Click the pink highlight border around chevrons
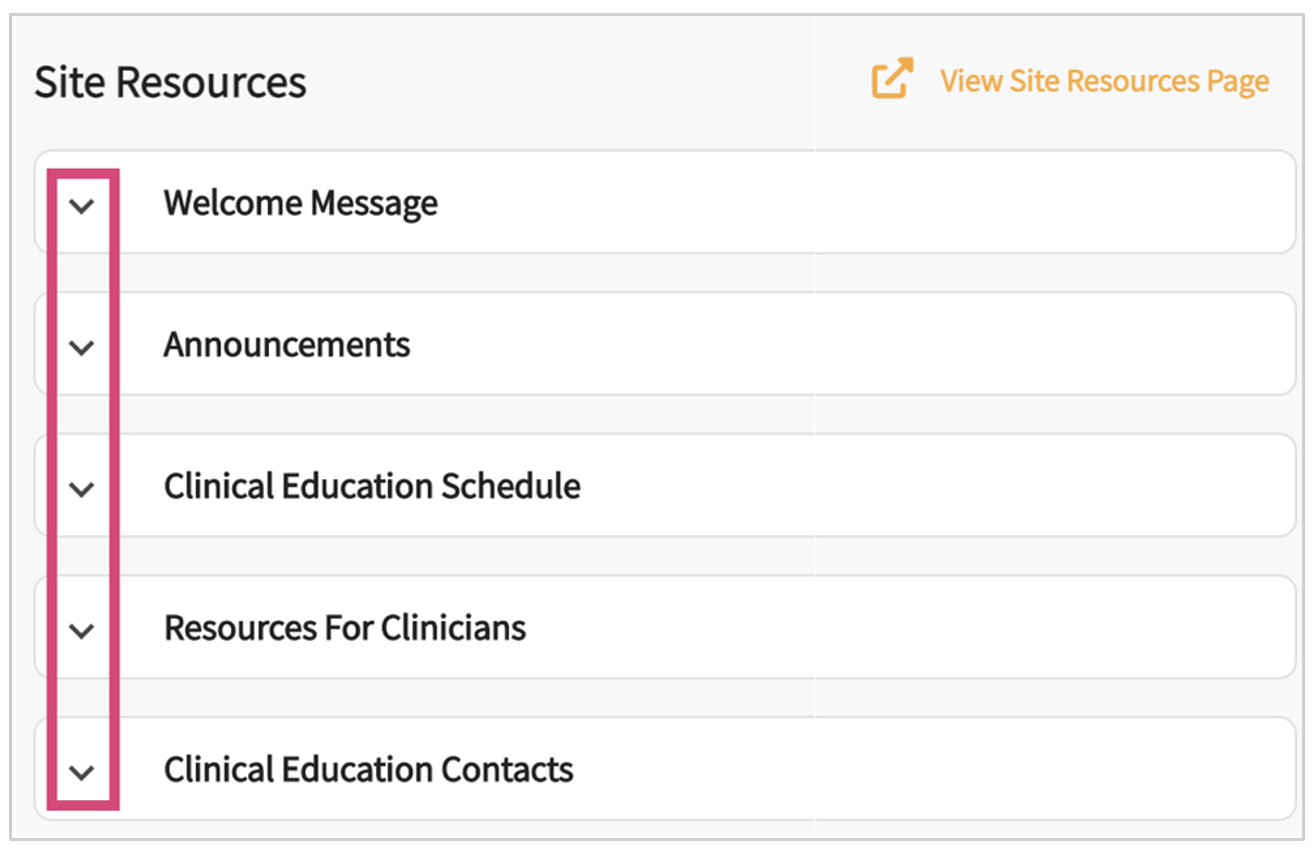The width and height of the screenshot is (1314, 852). [x=116, y=420]
